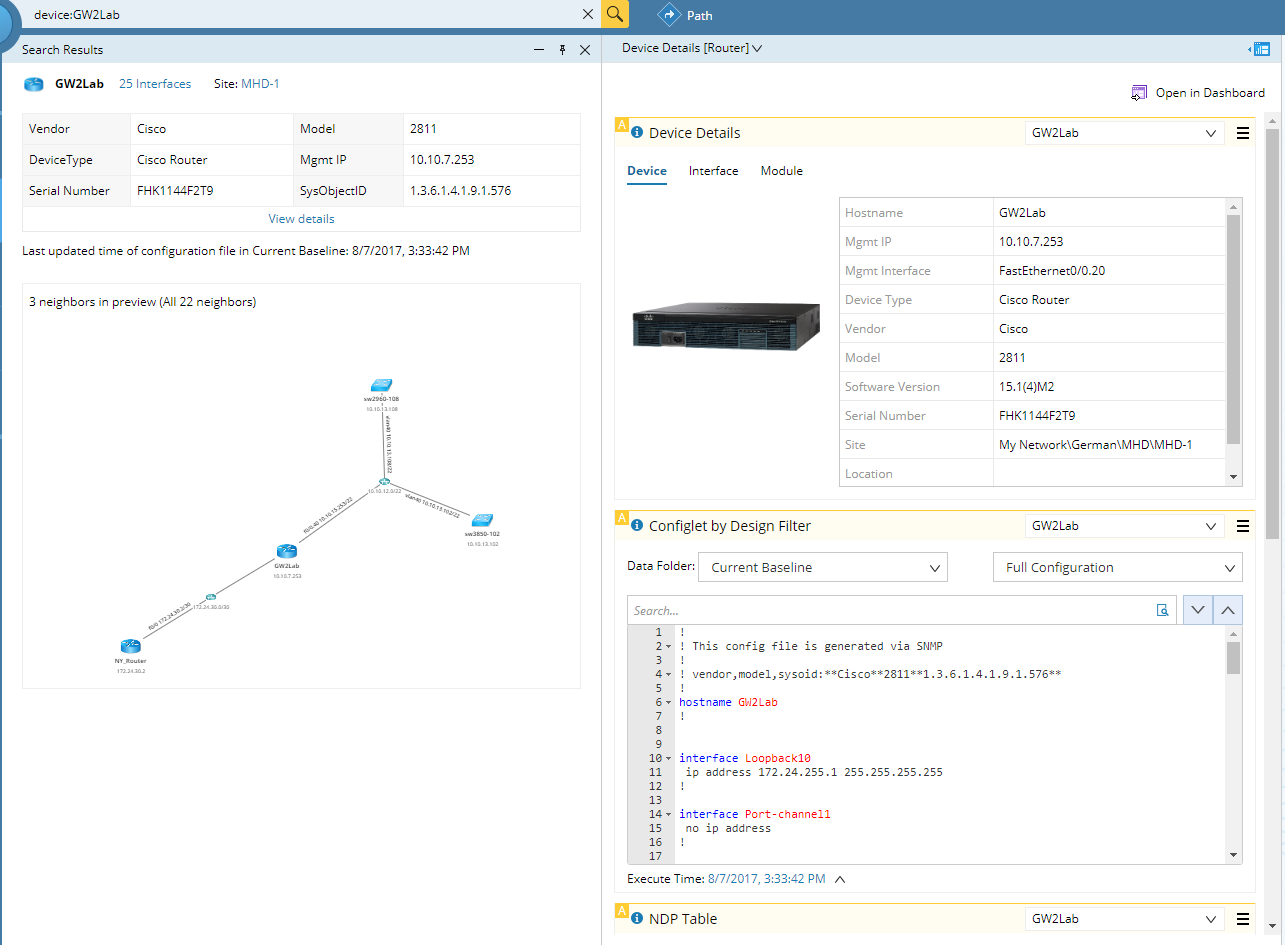Collapse the interface Loopback10 fold arrow
Viewport: 1285px width, 945px height.
pyautogui.click(x=668, y=758)
